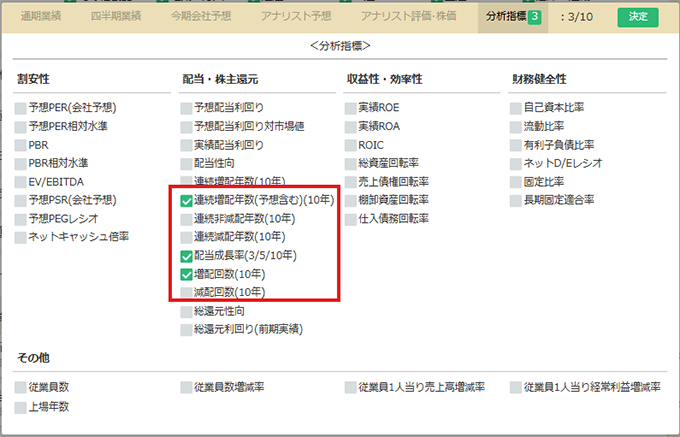680x437 pixels.
Task: Uncheck 連続増配年数(予想含む)(10年)
Action: 186,201
